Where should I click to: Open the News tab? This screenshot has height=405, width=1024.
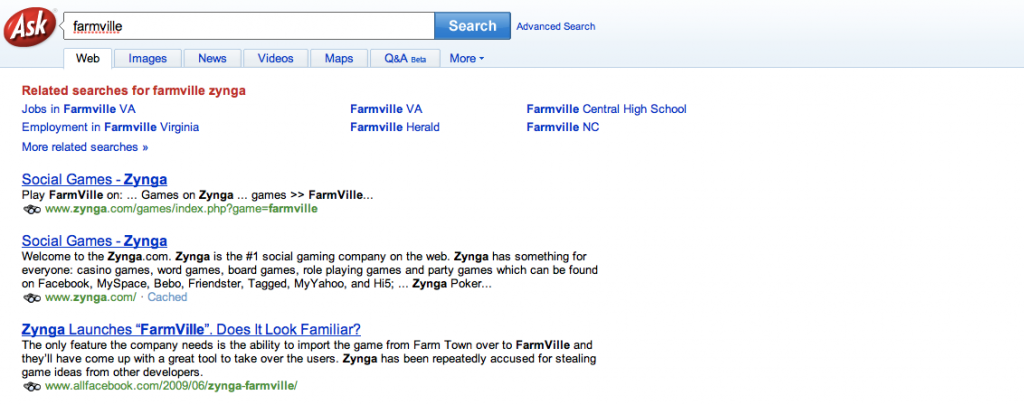(x=212, y=59)
